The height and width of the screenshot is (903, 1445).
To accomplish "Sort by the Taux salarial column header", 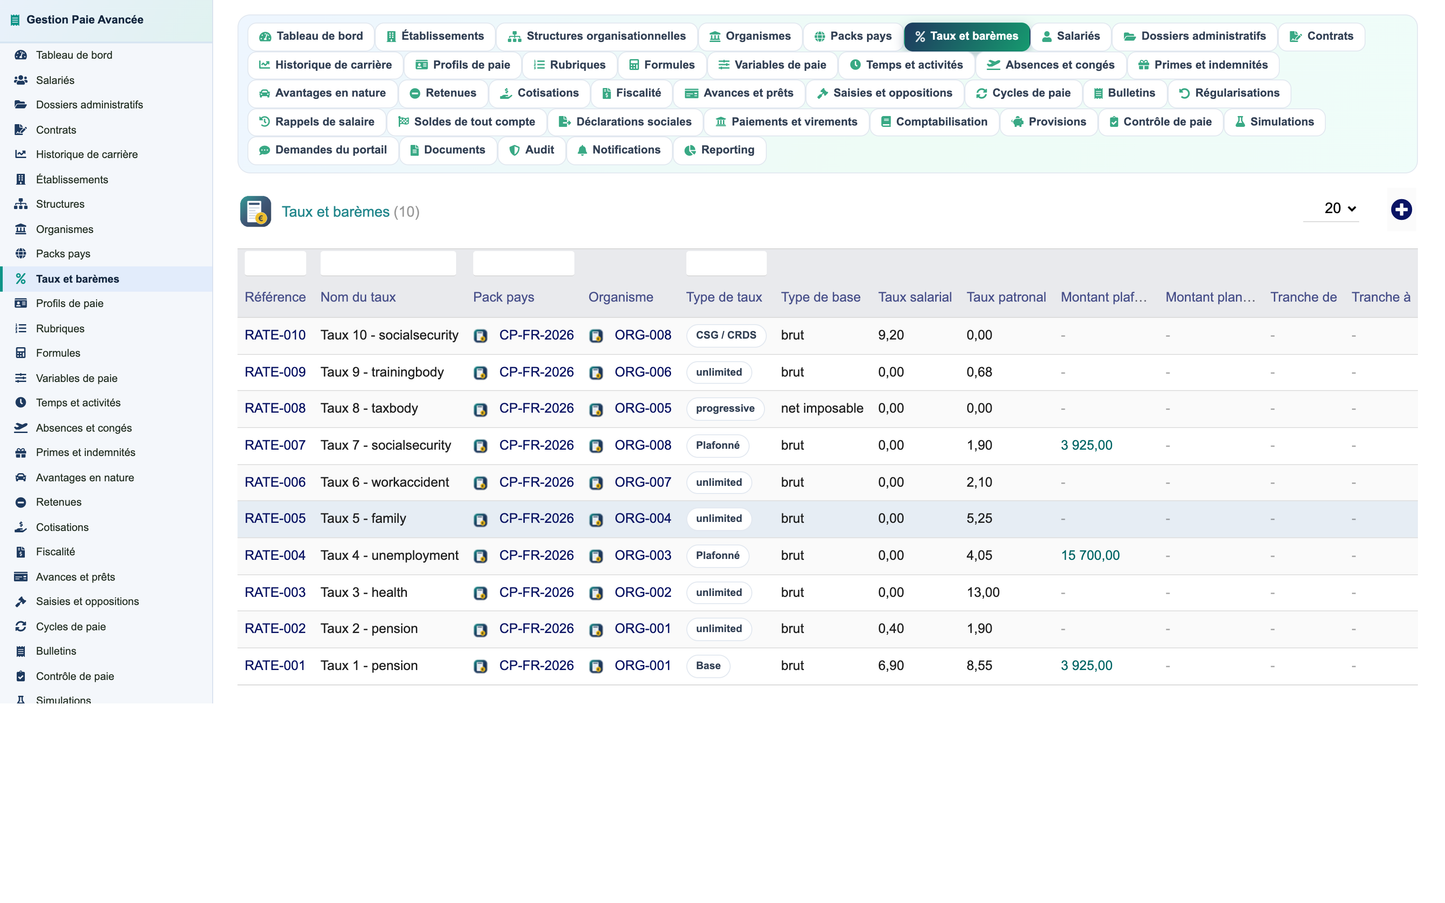I will (915, 297).
